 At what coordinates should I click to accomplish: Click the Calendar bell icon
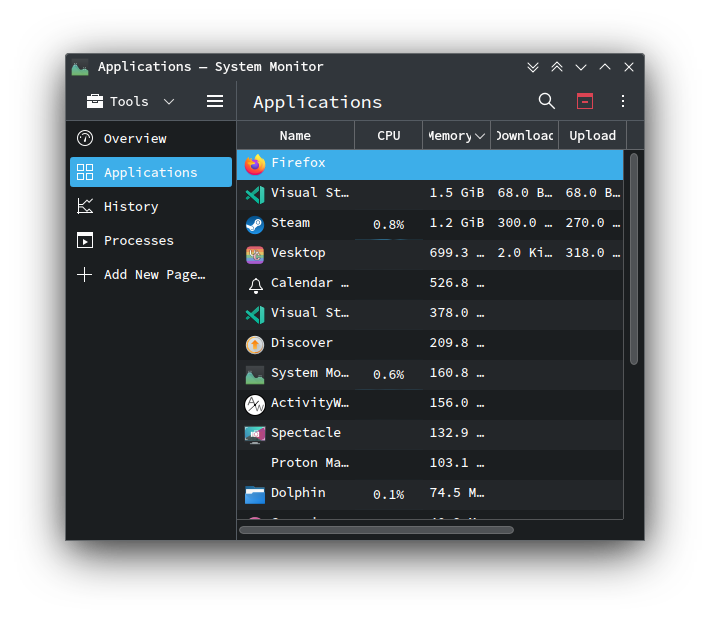coord(255,285)
